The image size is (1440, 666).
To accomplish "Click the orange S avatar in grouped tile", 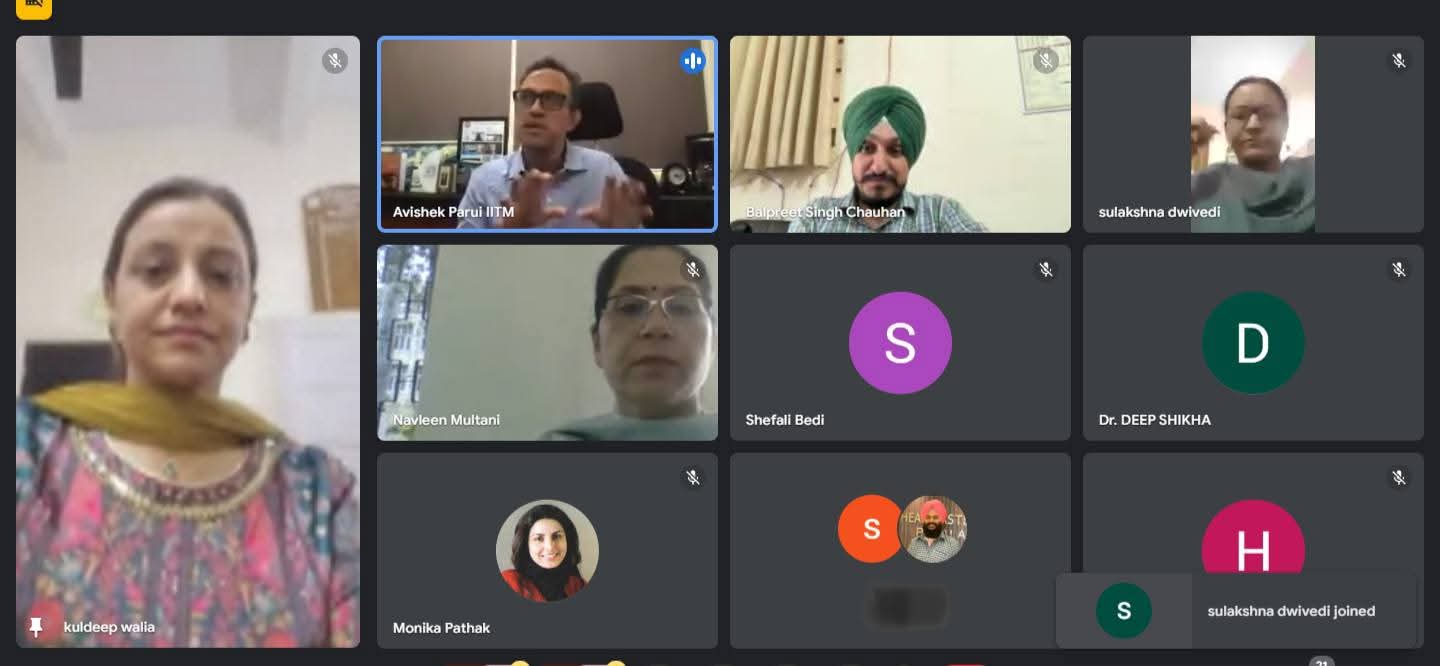I will 871,529.
